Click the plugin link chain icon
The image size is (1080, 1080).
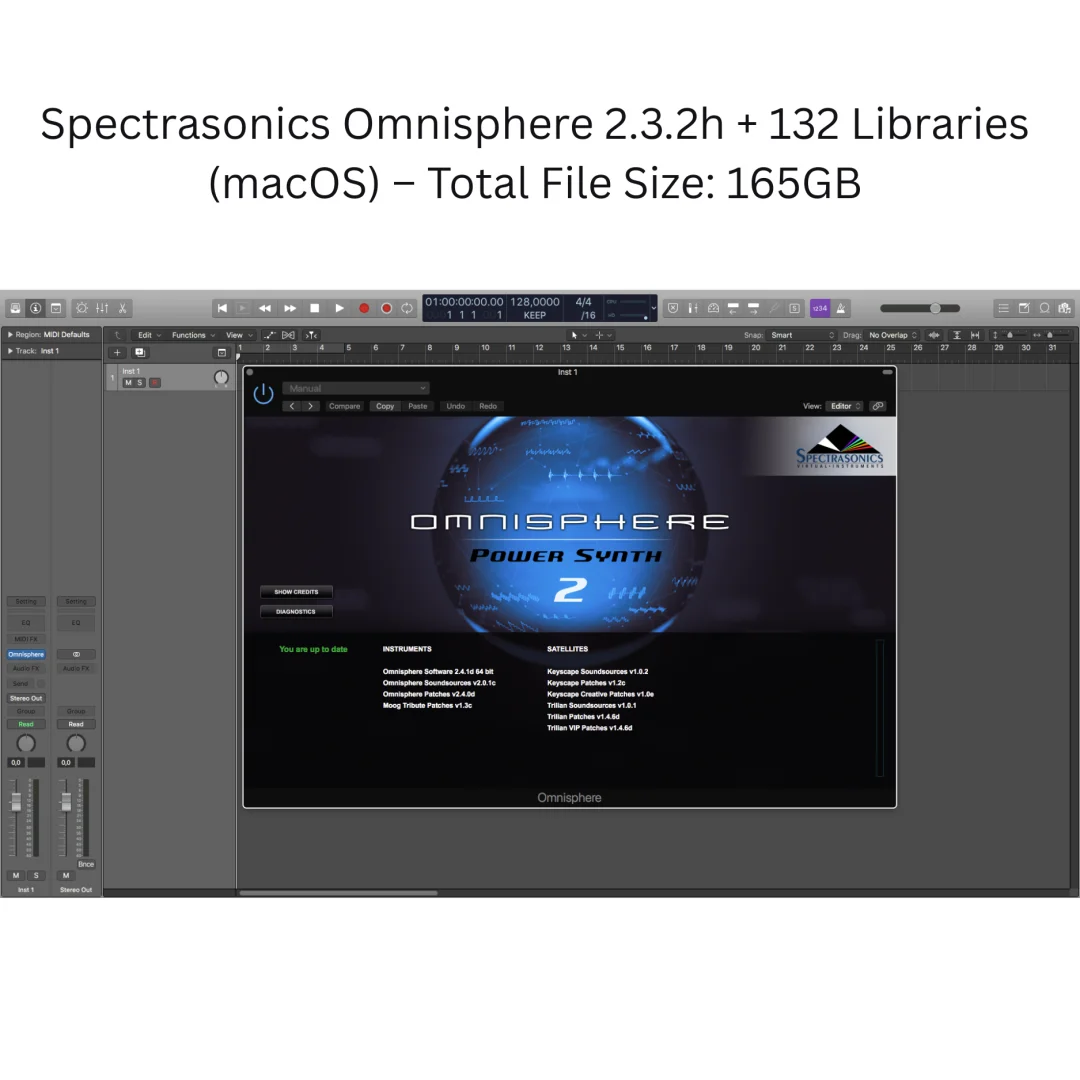[877, 406]
